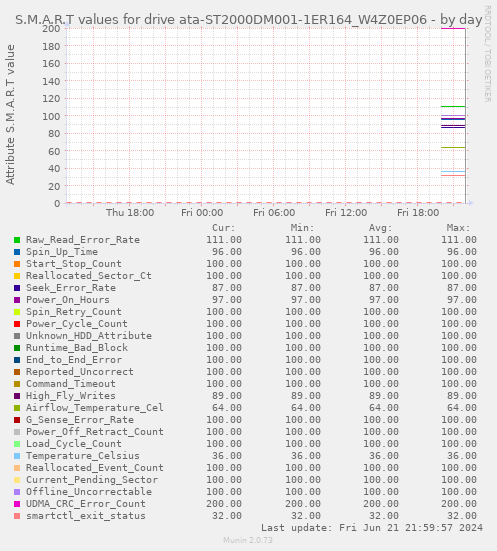Viewport: 497px width, 551px height.
Task: Click the Reallocated_Sector_Ct legend label
Action: tap(89, 276)
